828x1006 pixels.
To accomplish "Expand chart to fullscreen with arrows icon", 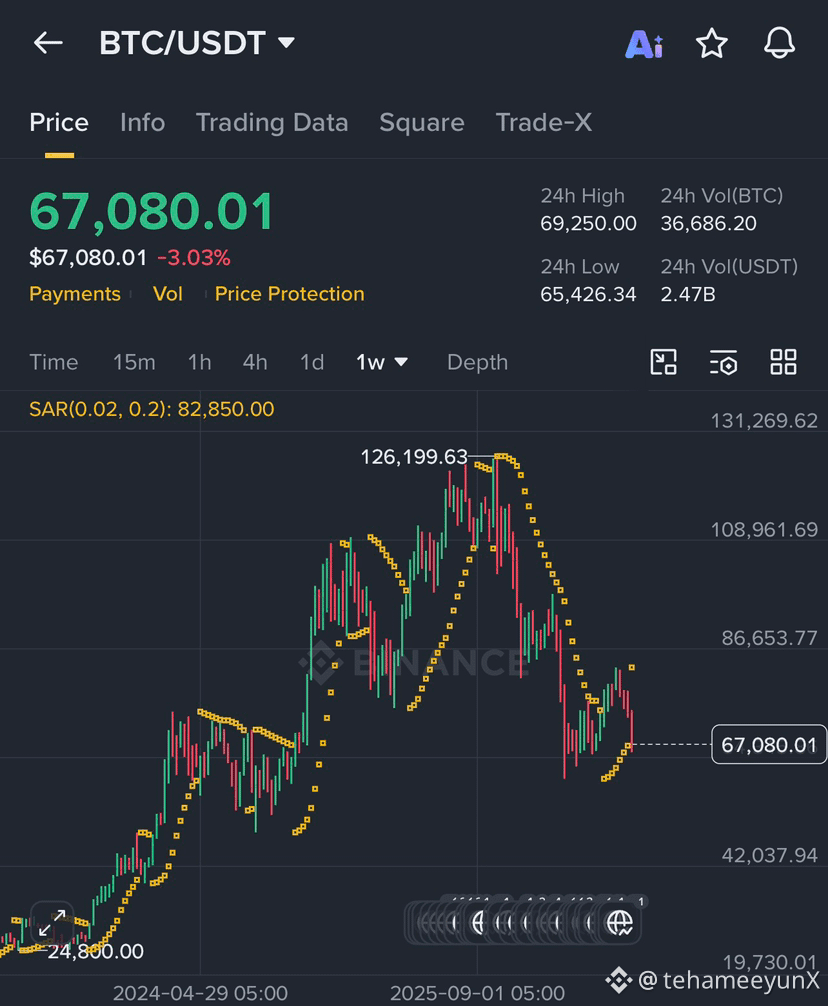I will pyautogui.click(x=52, y=923).
